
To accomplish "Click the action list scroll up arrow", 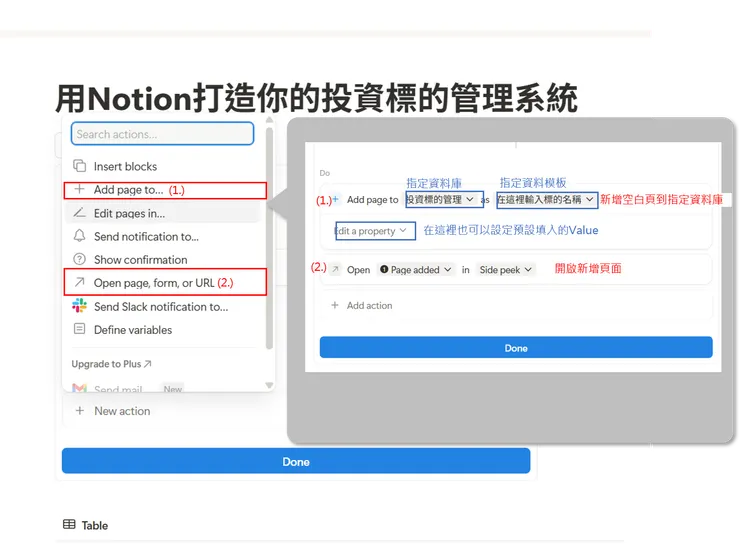I will coord(269,120).
